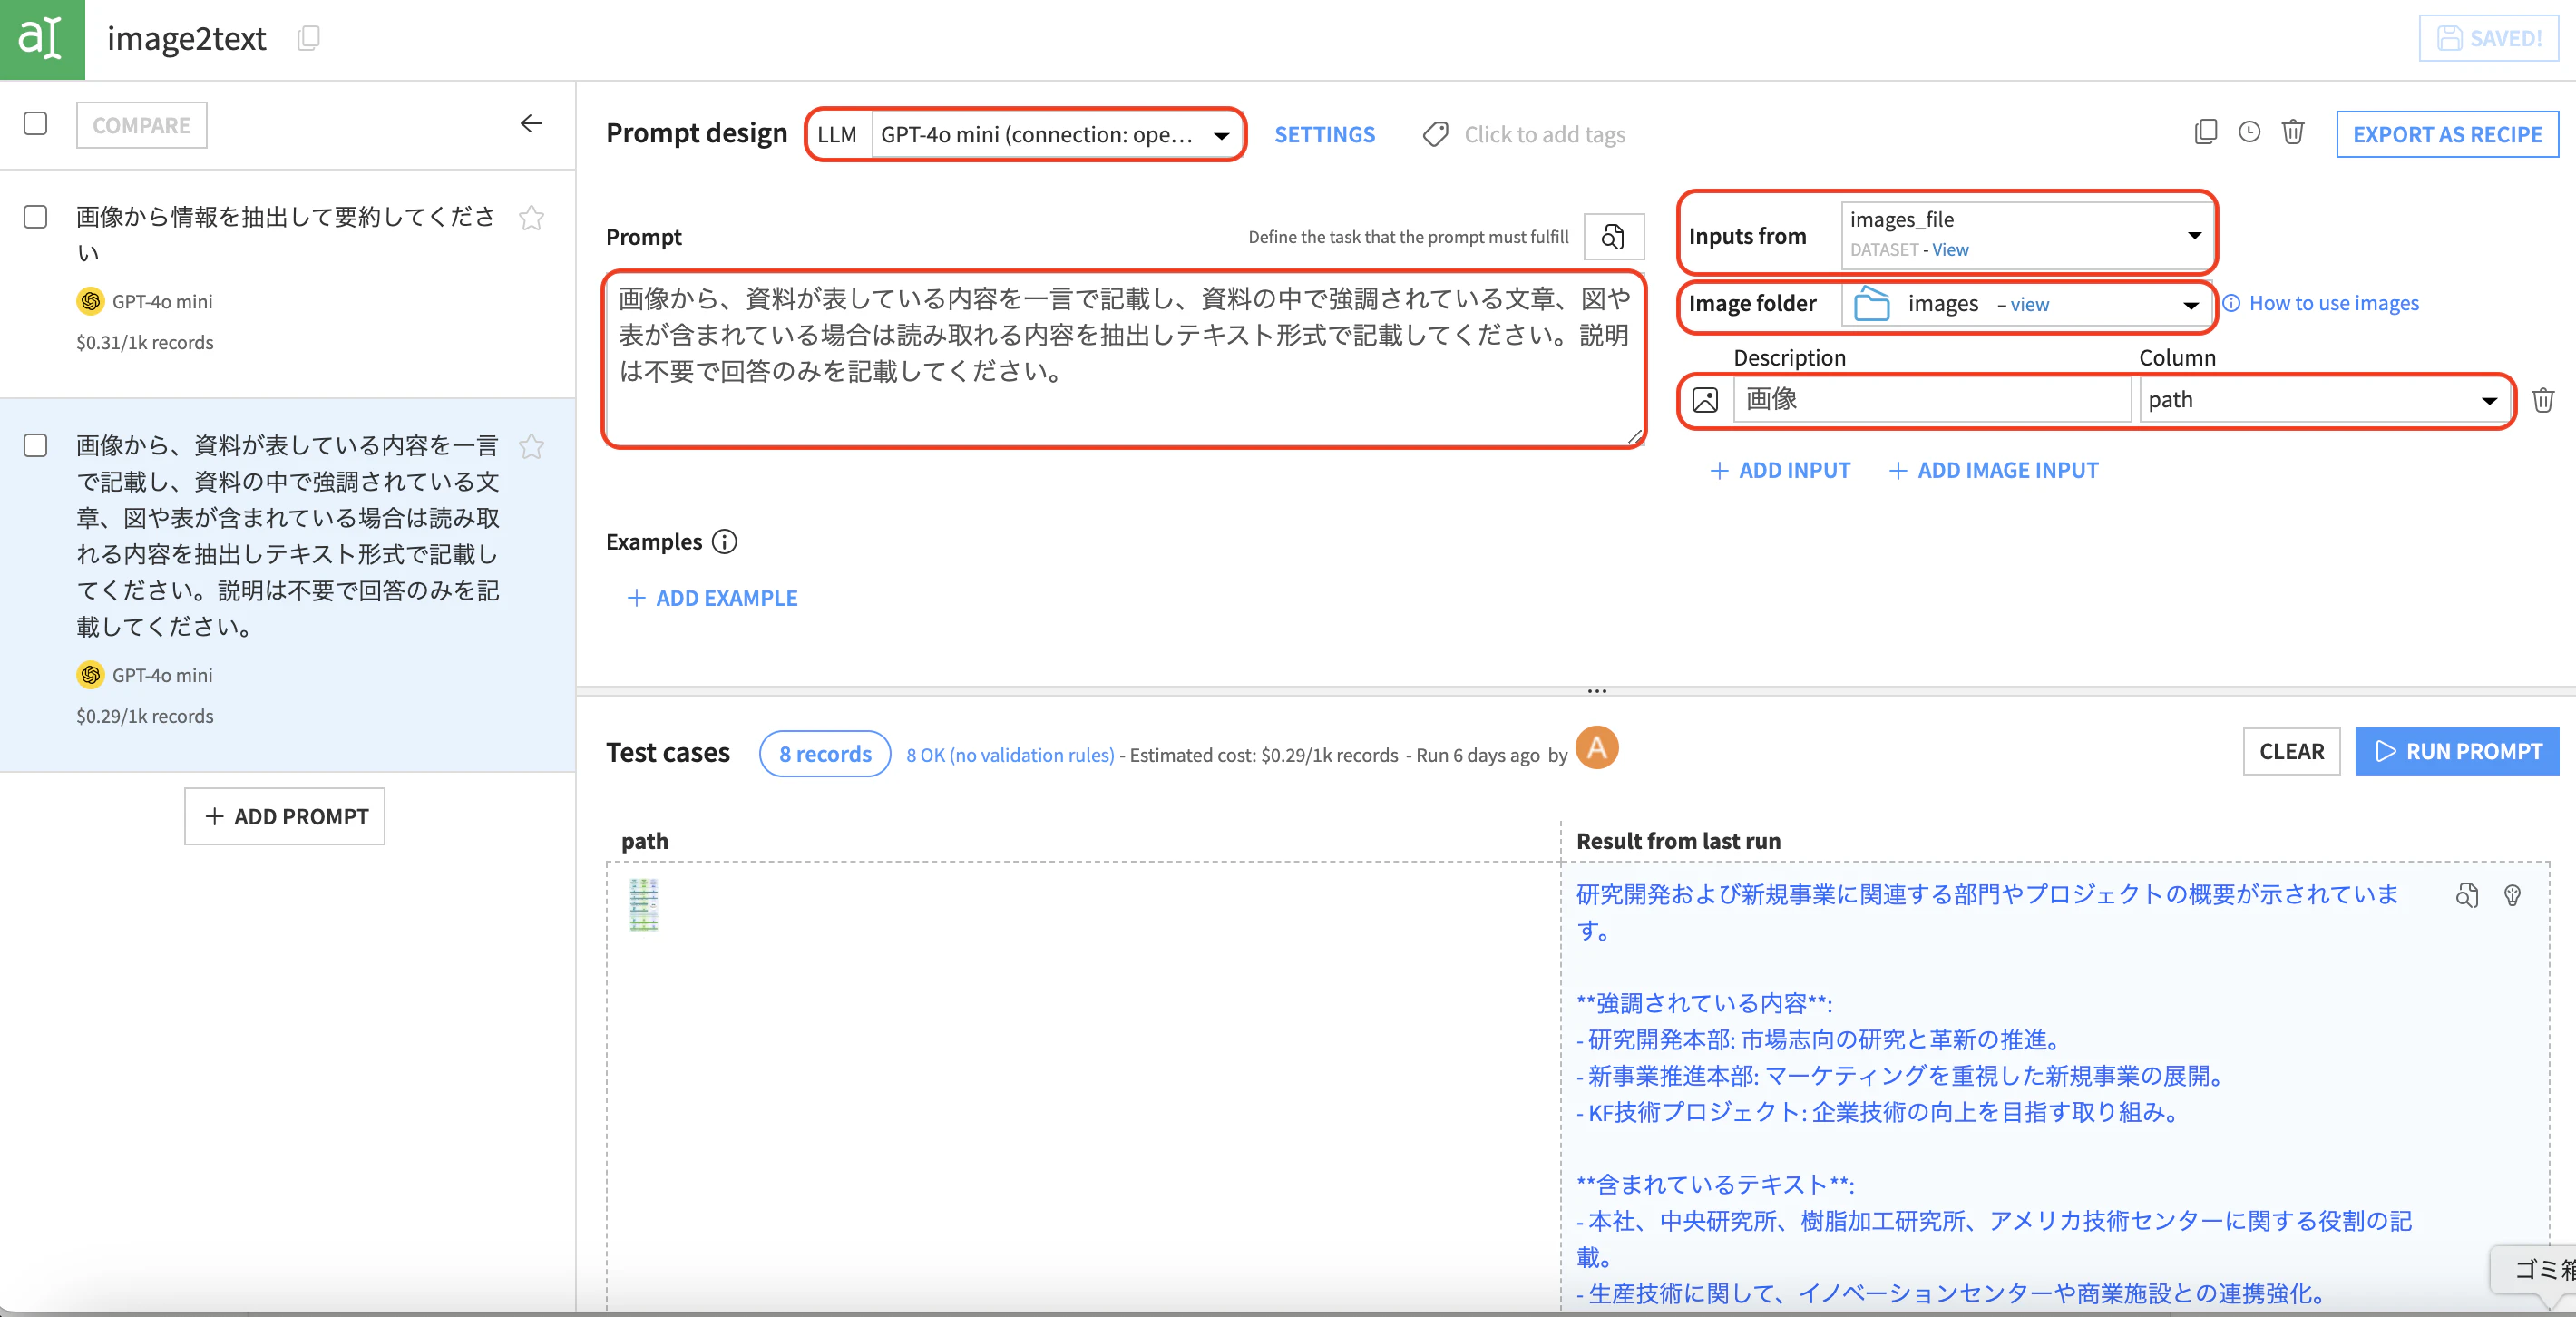Select the second prompt 画像から、資料が表している
This screenshot has height=1317, width=2576.
tap(288, 536)
